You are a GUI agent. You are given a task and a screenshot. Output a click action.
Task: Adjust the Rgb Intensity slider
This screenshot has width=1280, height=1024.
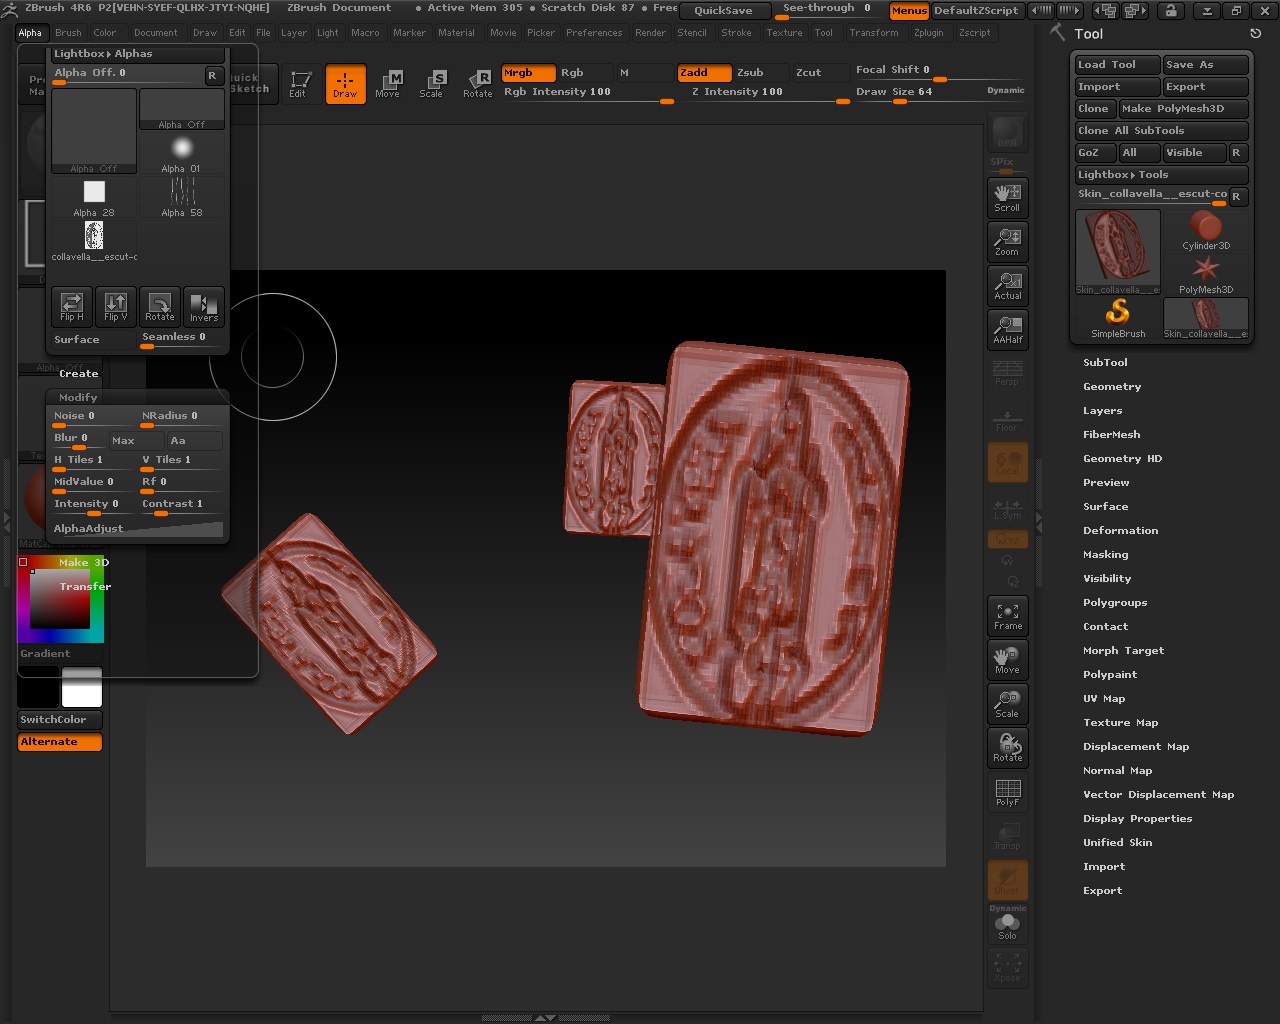587,93
